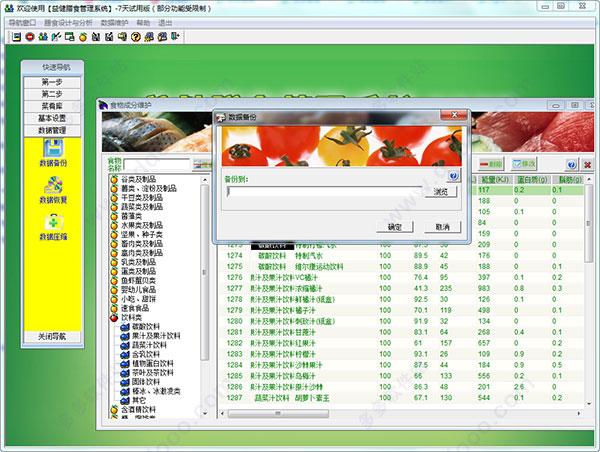This screenshot has height=452, width=600.
Task: Close the 数据备份 dialog
Action: click(455, 115)
